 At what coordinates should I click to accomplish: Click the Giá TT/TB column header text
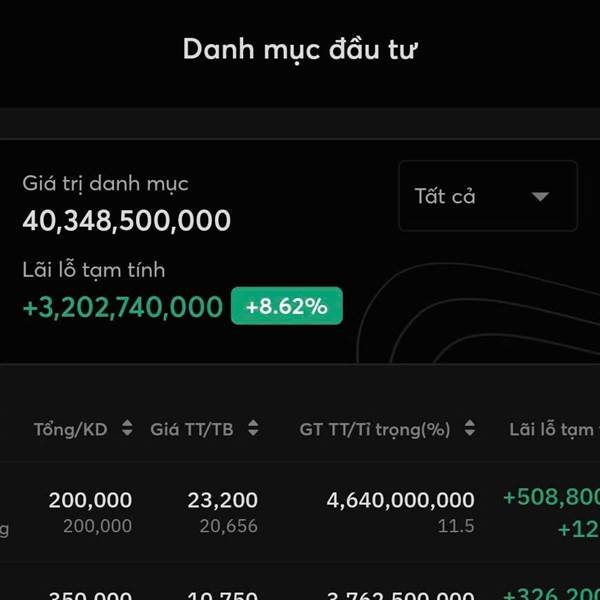[193, 429]
